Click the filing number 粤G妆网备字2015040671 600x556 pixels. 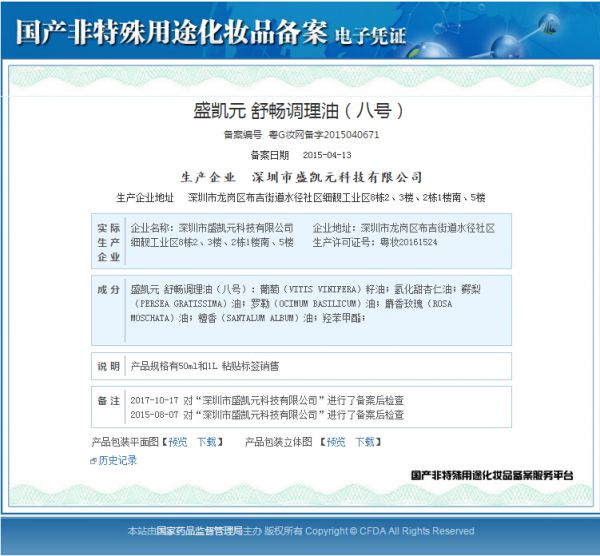324,135
